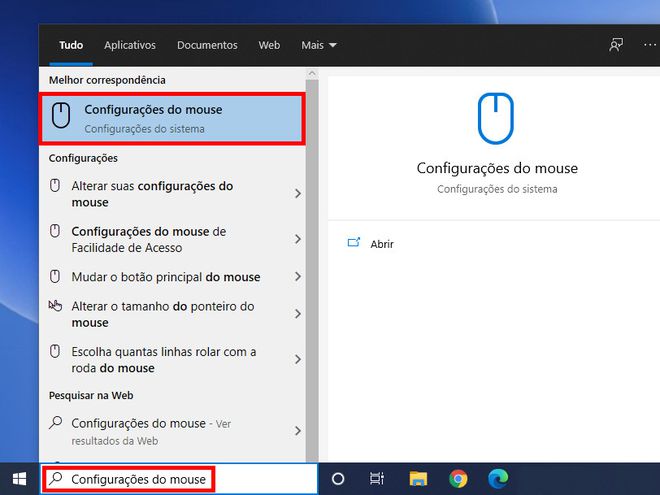Click mouse icon beside Facilidade de Acesso result

point(55,231)
